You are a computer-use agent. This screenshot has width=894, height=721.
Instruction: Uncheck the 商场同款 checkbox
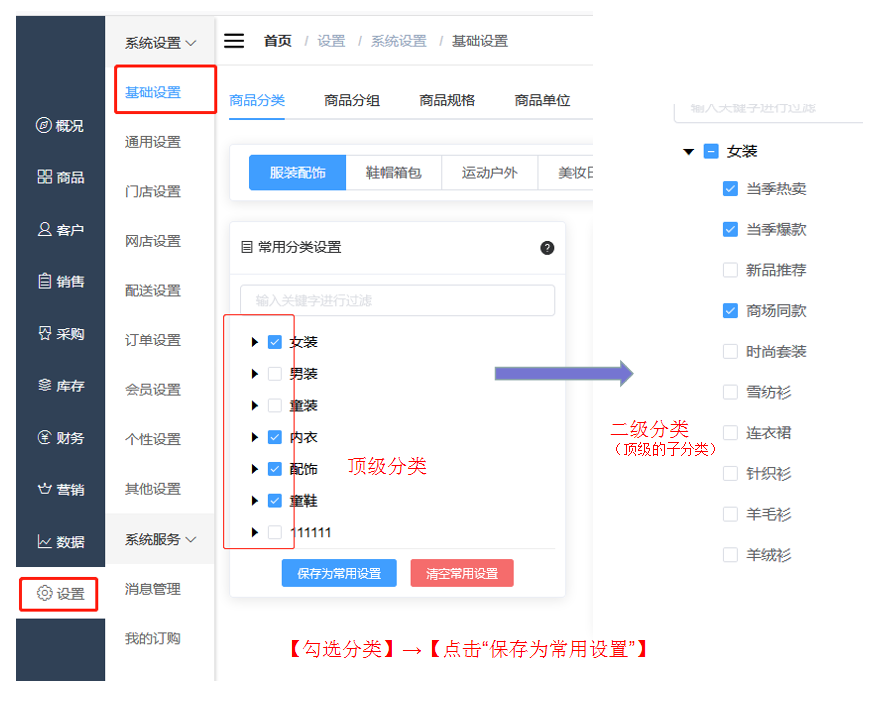730,311
